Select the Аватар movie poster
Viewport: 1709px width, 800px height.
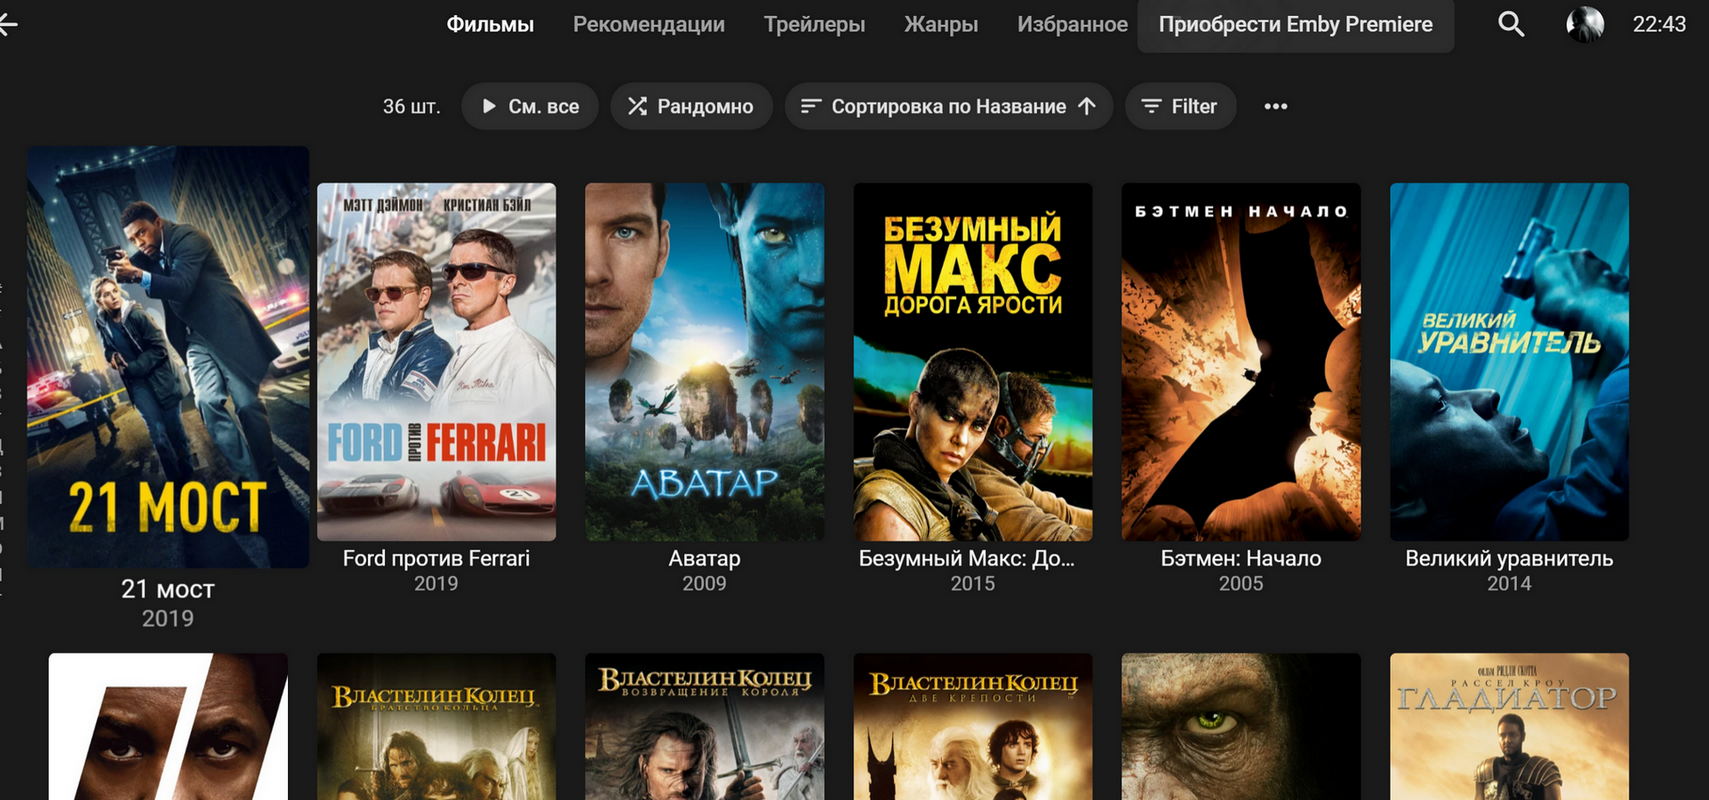[704, 361]
